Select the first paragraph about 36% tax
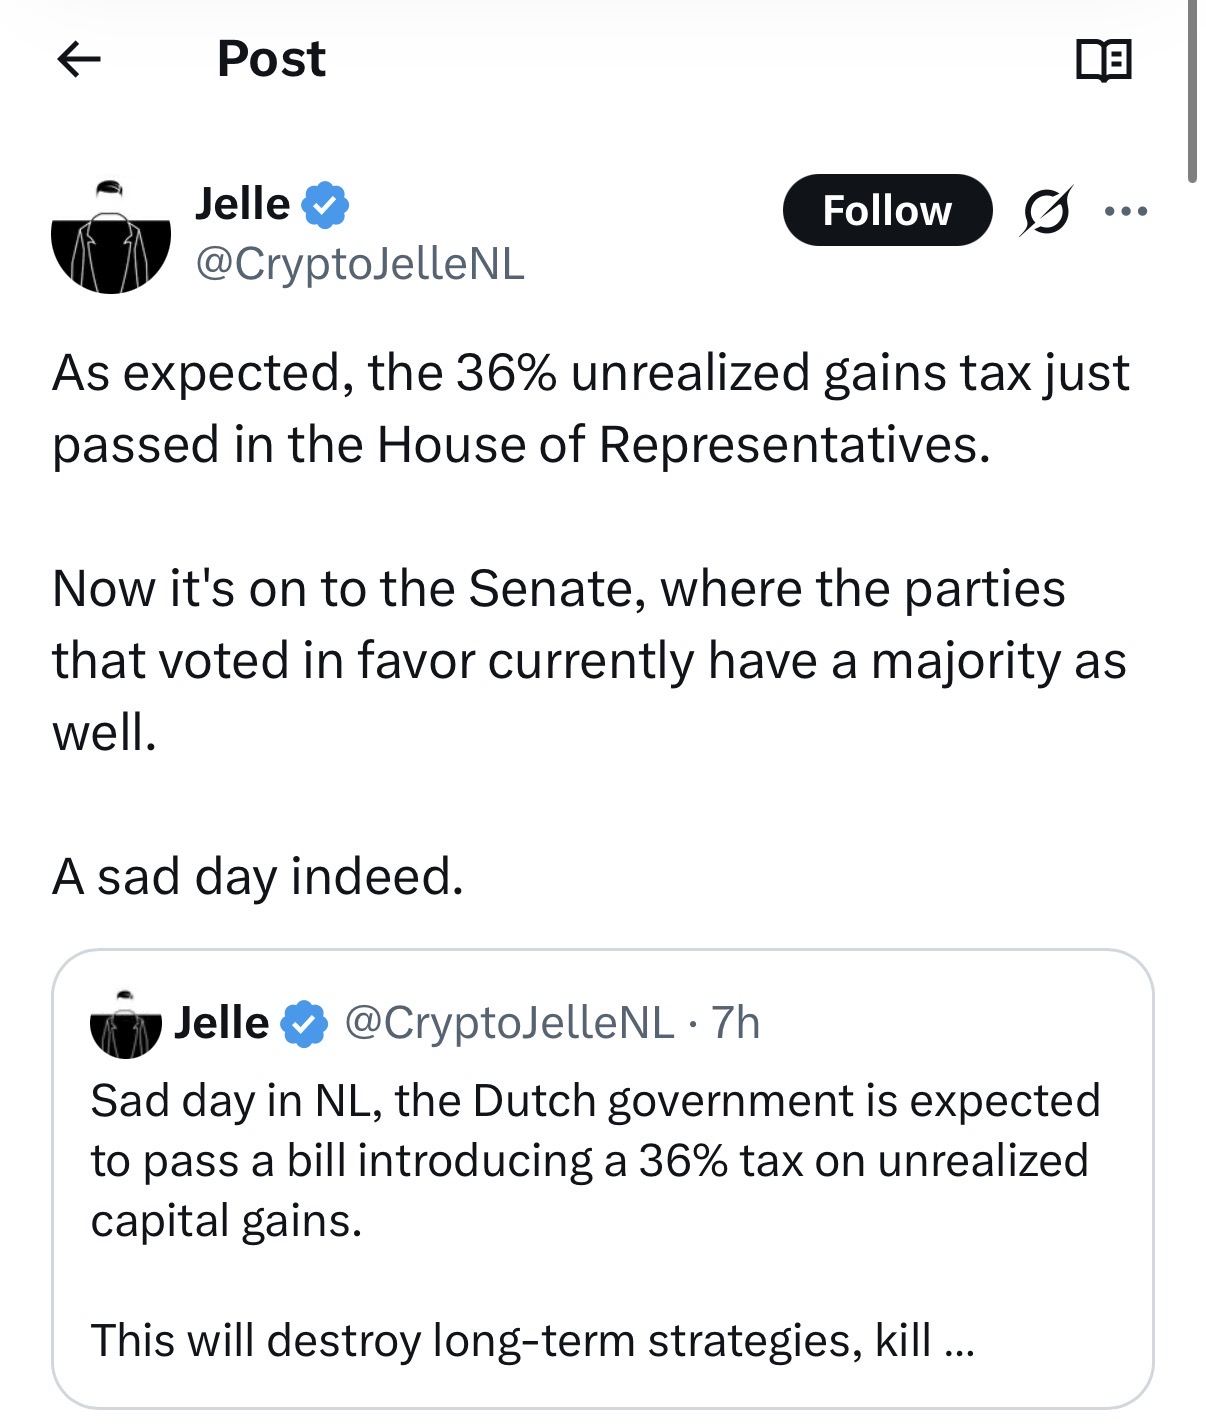1206x1428 pixels. coord(590,408)
